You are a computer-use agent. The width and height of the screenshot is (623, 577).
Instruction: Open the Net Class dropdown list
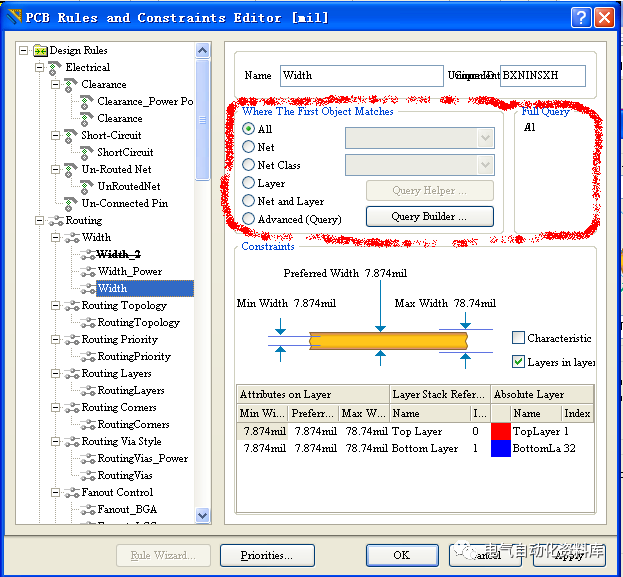[x=485, y=165]
